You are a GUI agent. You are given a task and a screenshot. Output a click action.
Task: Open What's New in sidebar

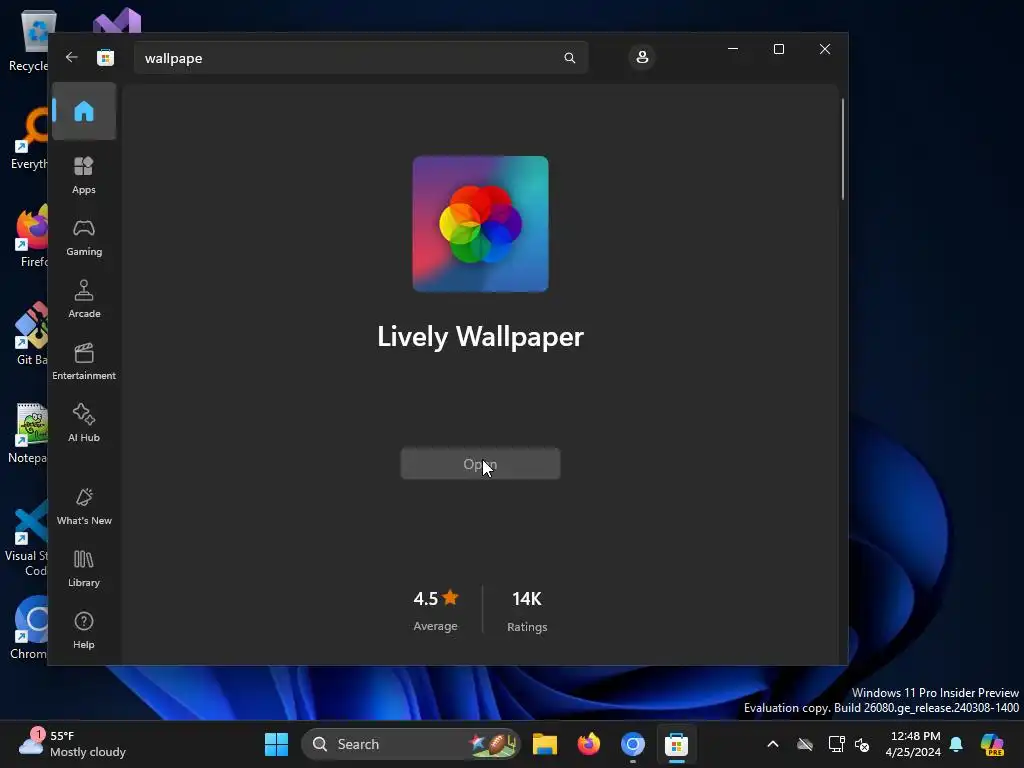coord(84,506)
